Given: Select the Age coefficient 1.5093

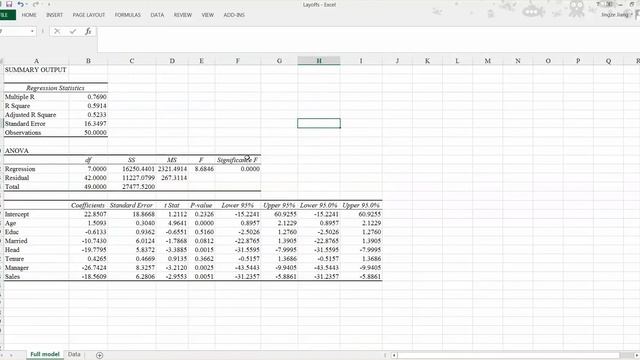Looking at the screenshot, I should pos(88,223).
